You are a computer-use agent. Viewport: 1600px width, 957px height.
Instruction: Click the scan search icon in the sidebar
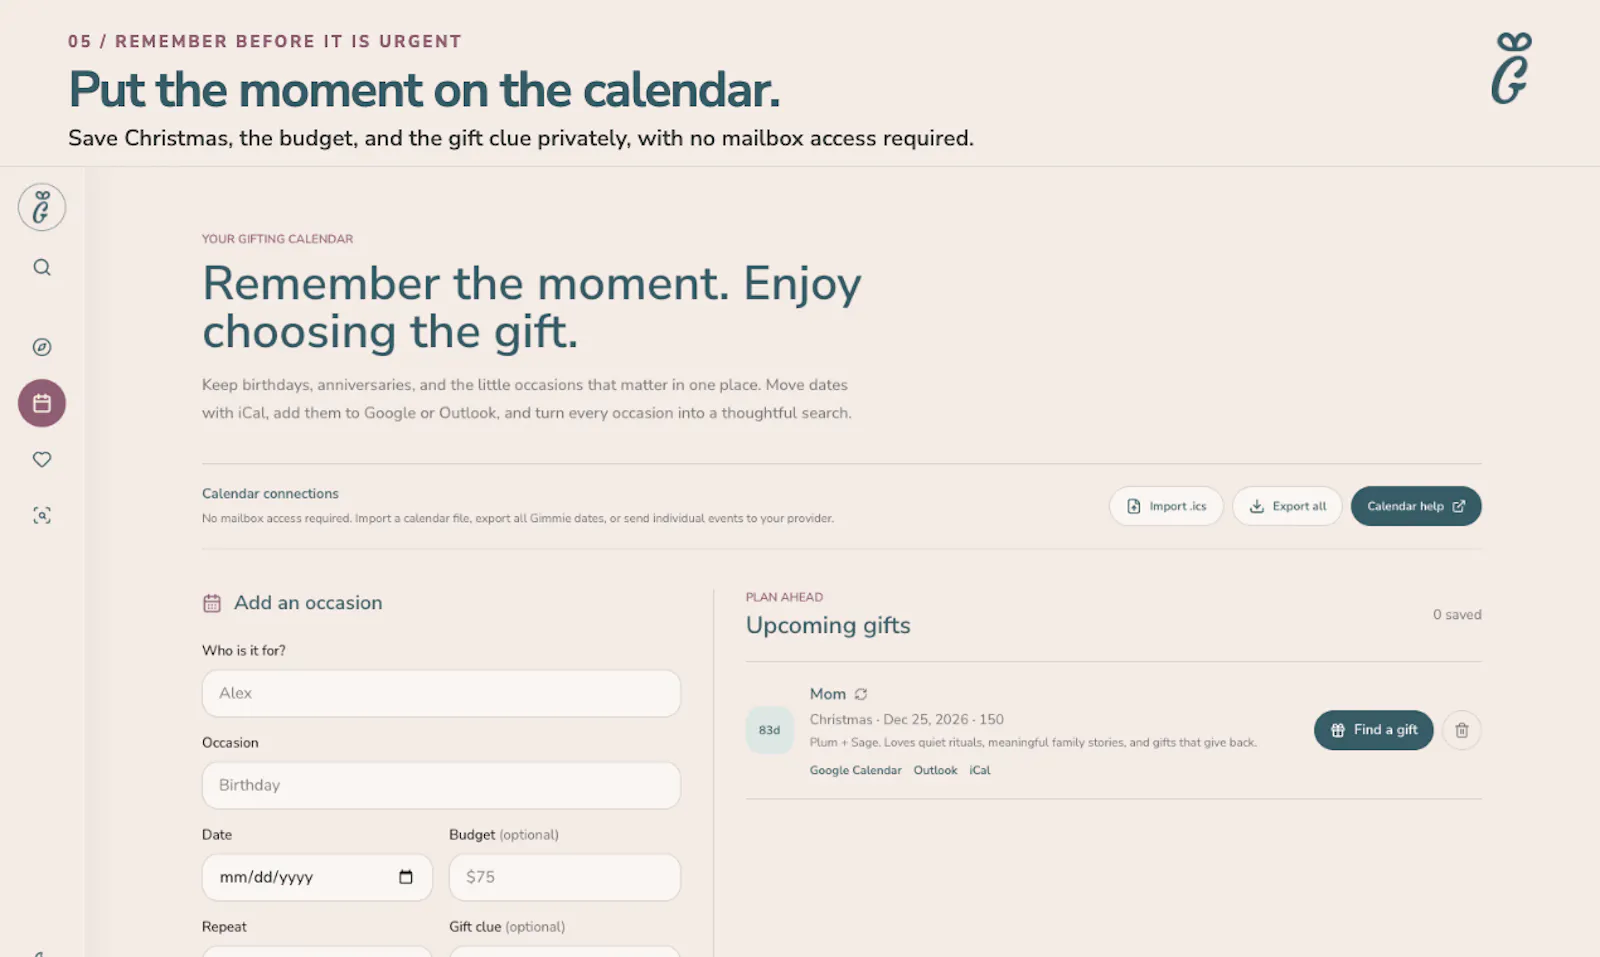pyautogui.click(x=42, y=515)
